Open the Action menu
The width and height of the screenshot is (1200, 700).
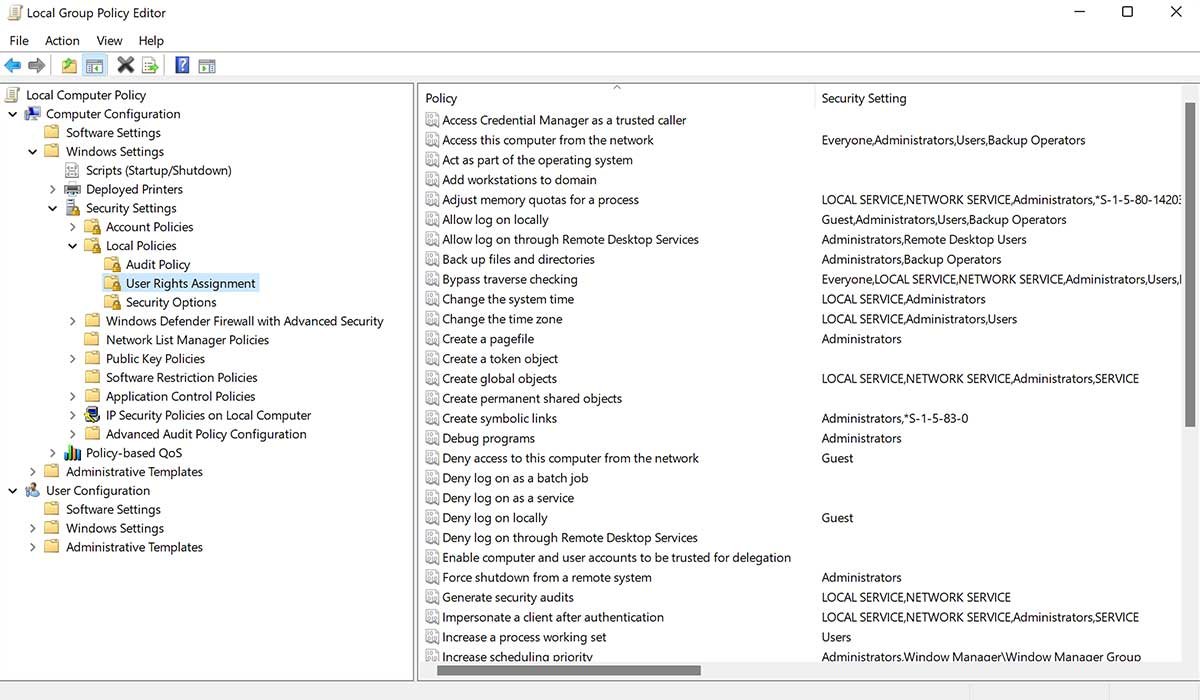[61, 40]
